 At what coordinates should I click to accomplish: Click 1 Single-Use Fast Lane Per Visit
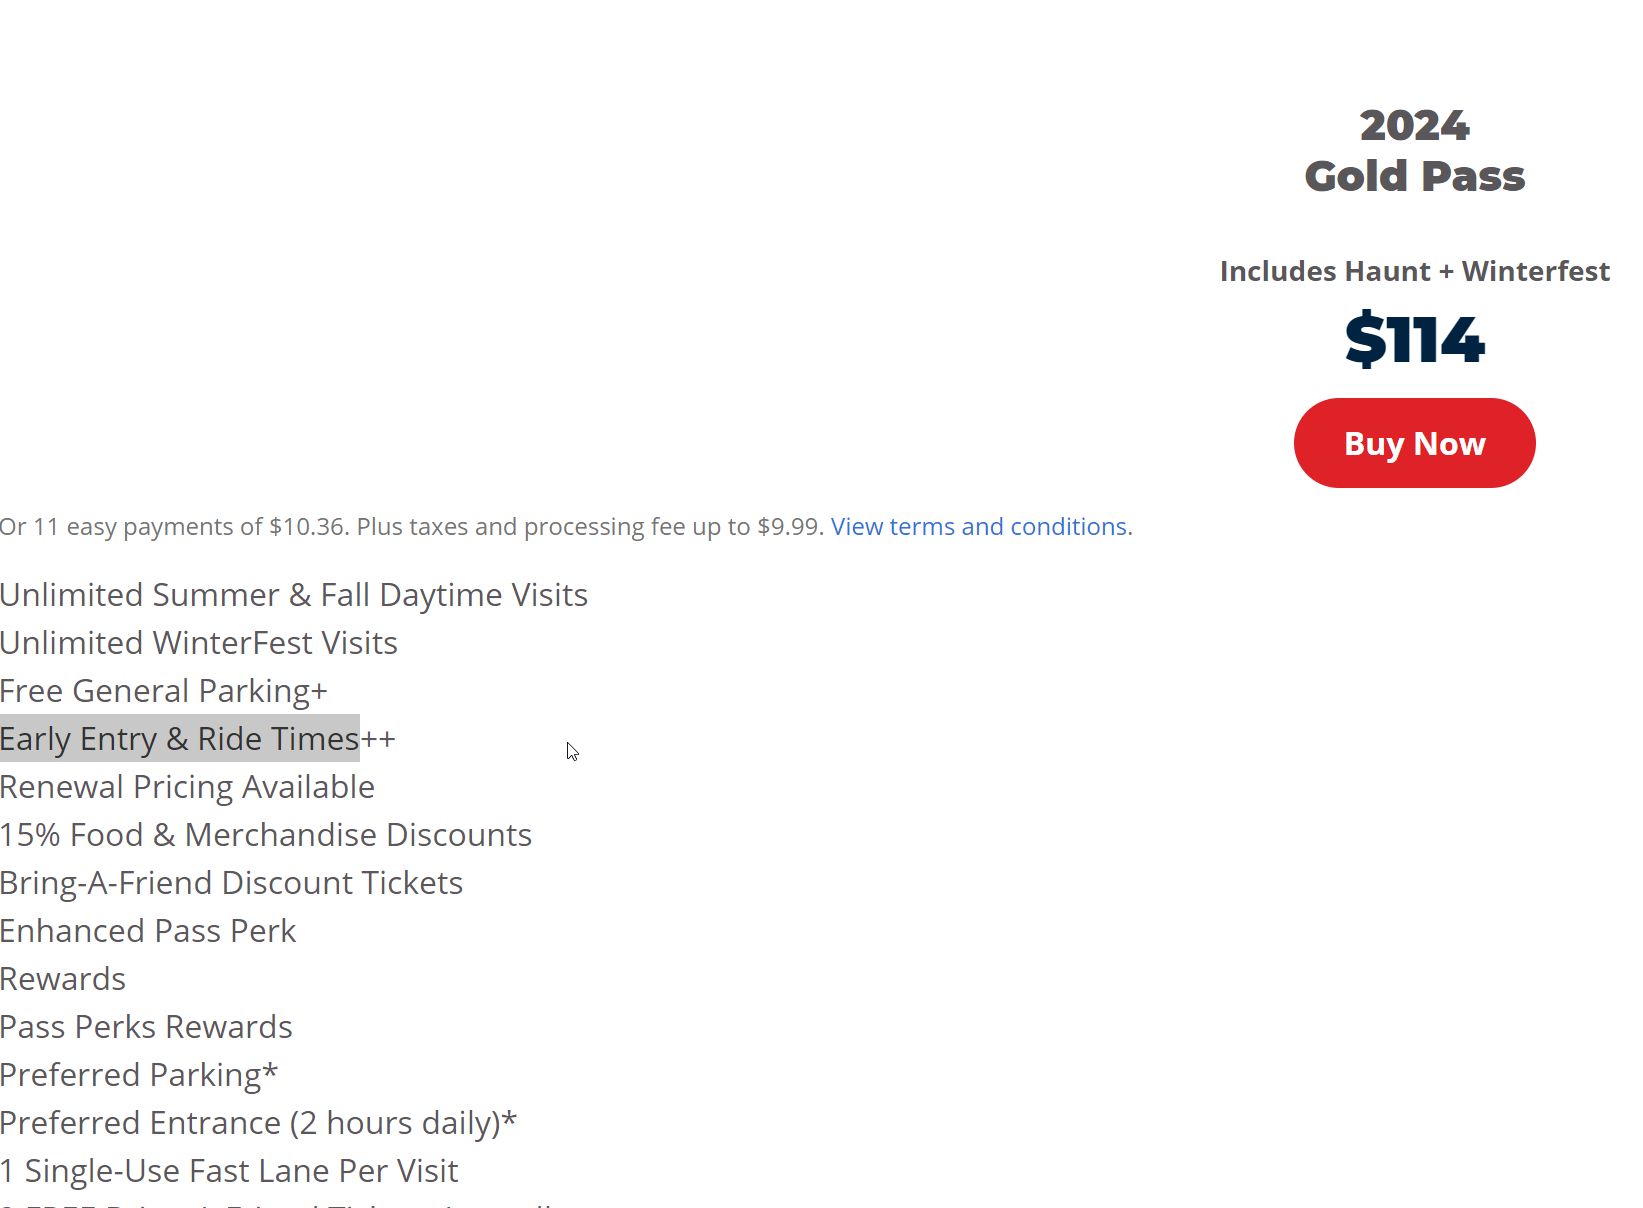[229, 1171]
